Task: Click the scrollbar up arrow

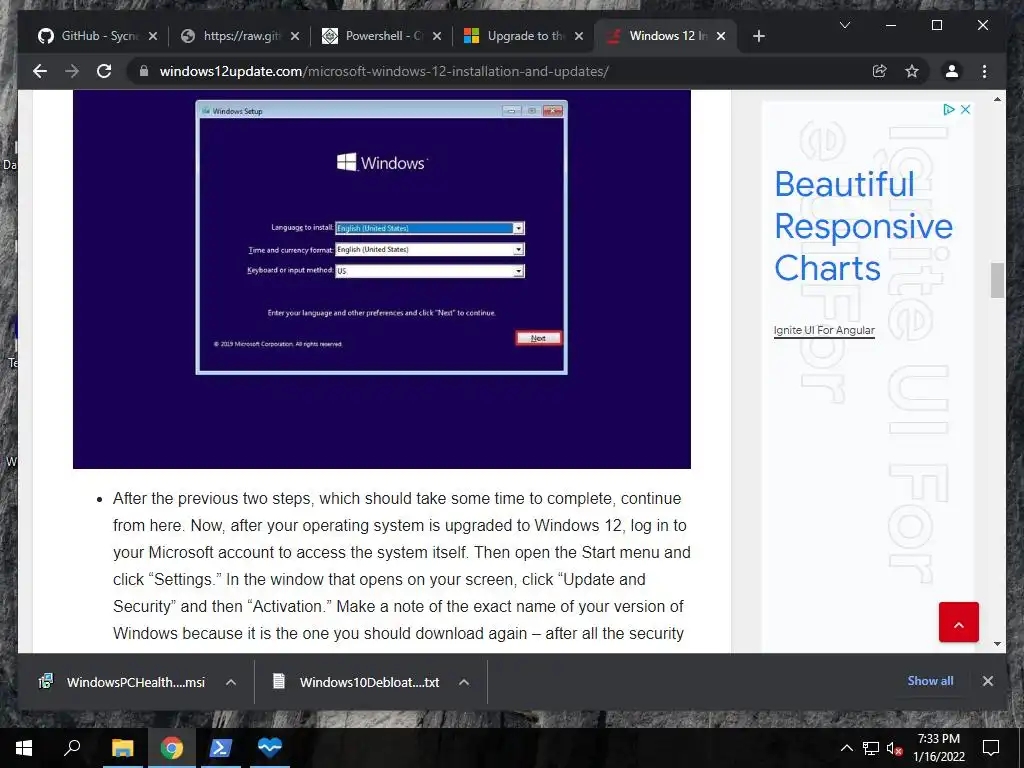Action: tap(997, 99)
